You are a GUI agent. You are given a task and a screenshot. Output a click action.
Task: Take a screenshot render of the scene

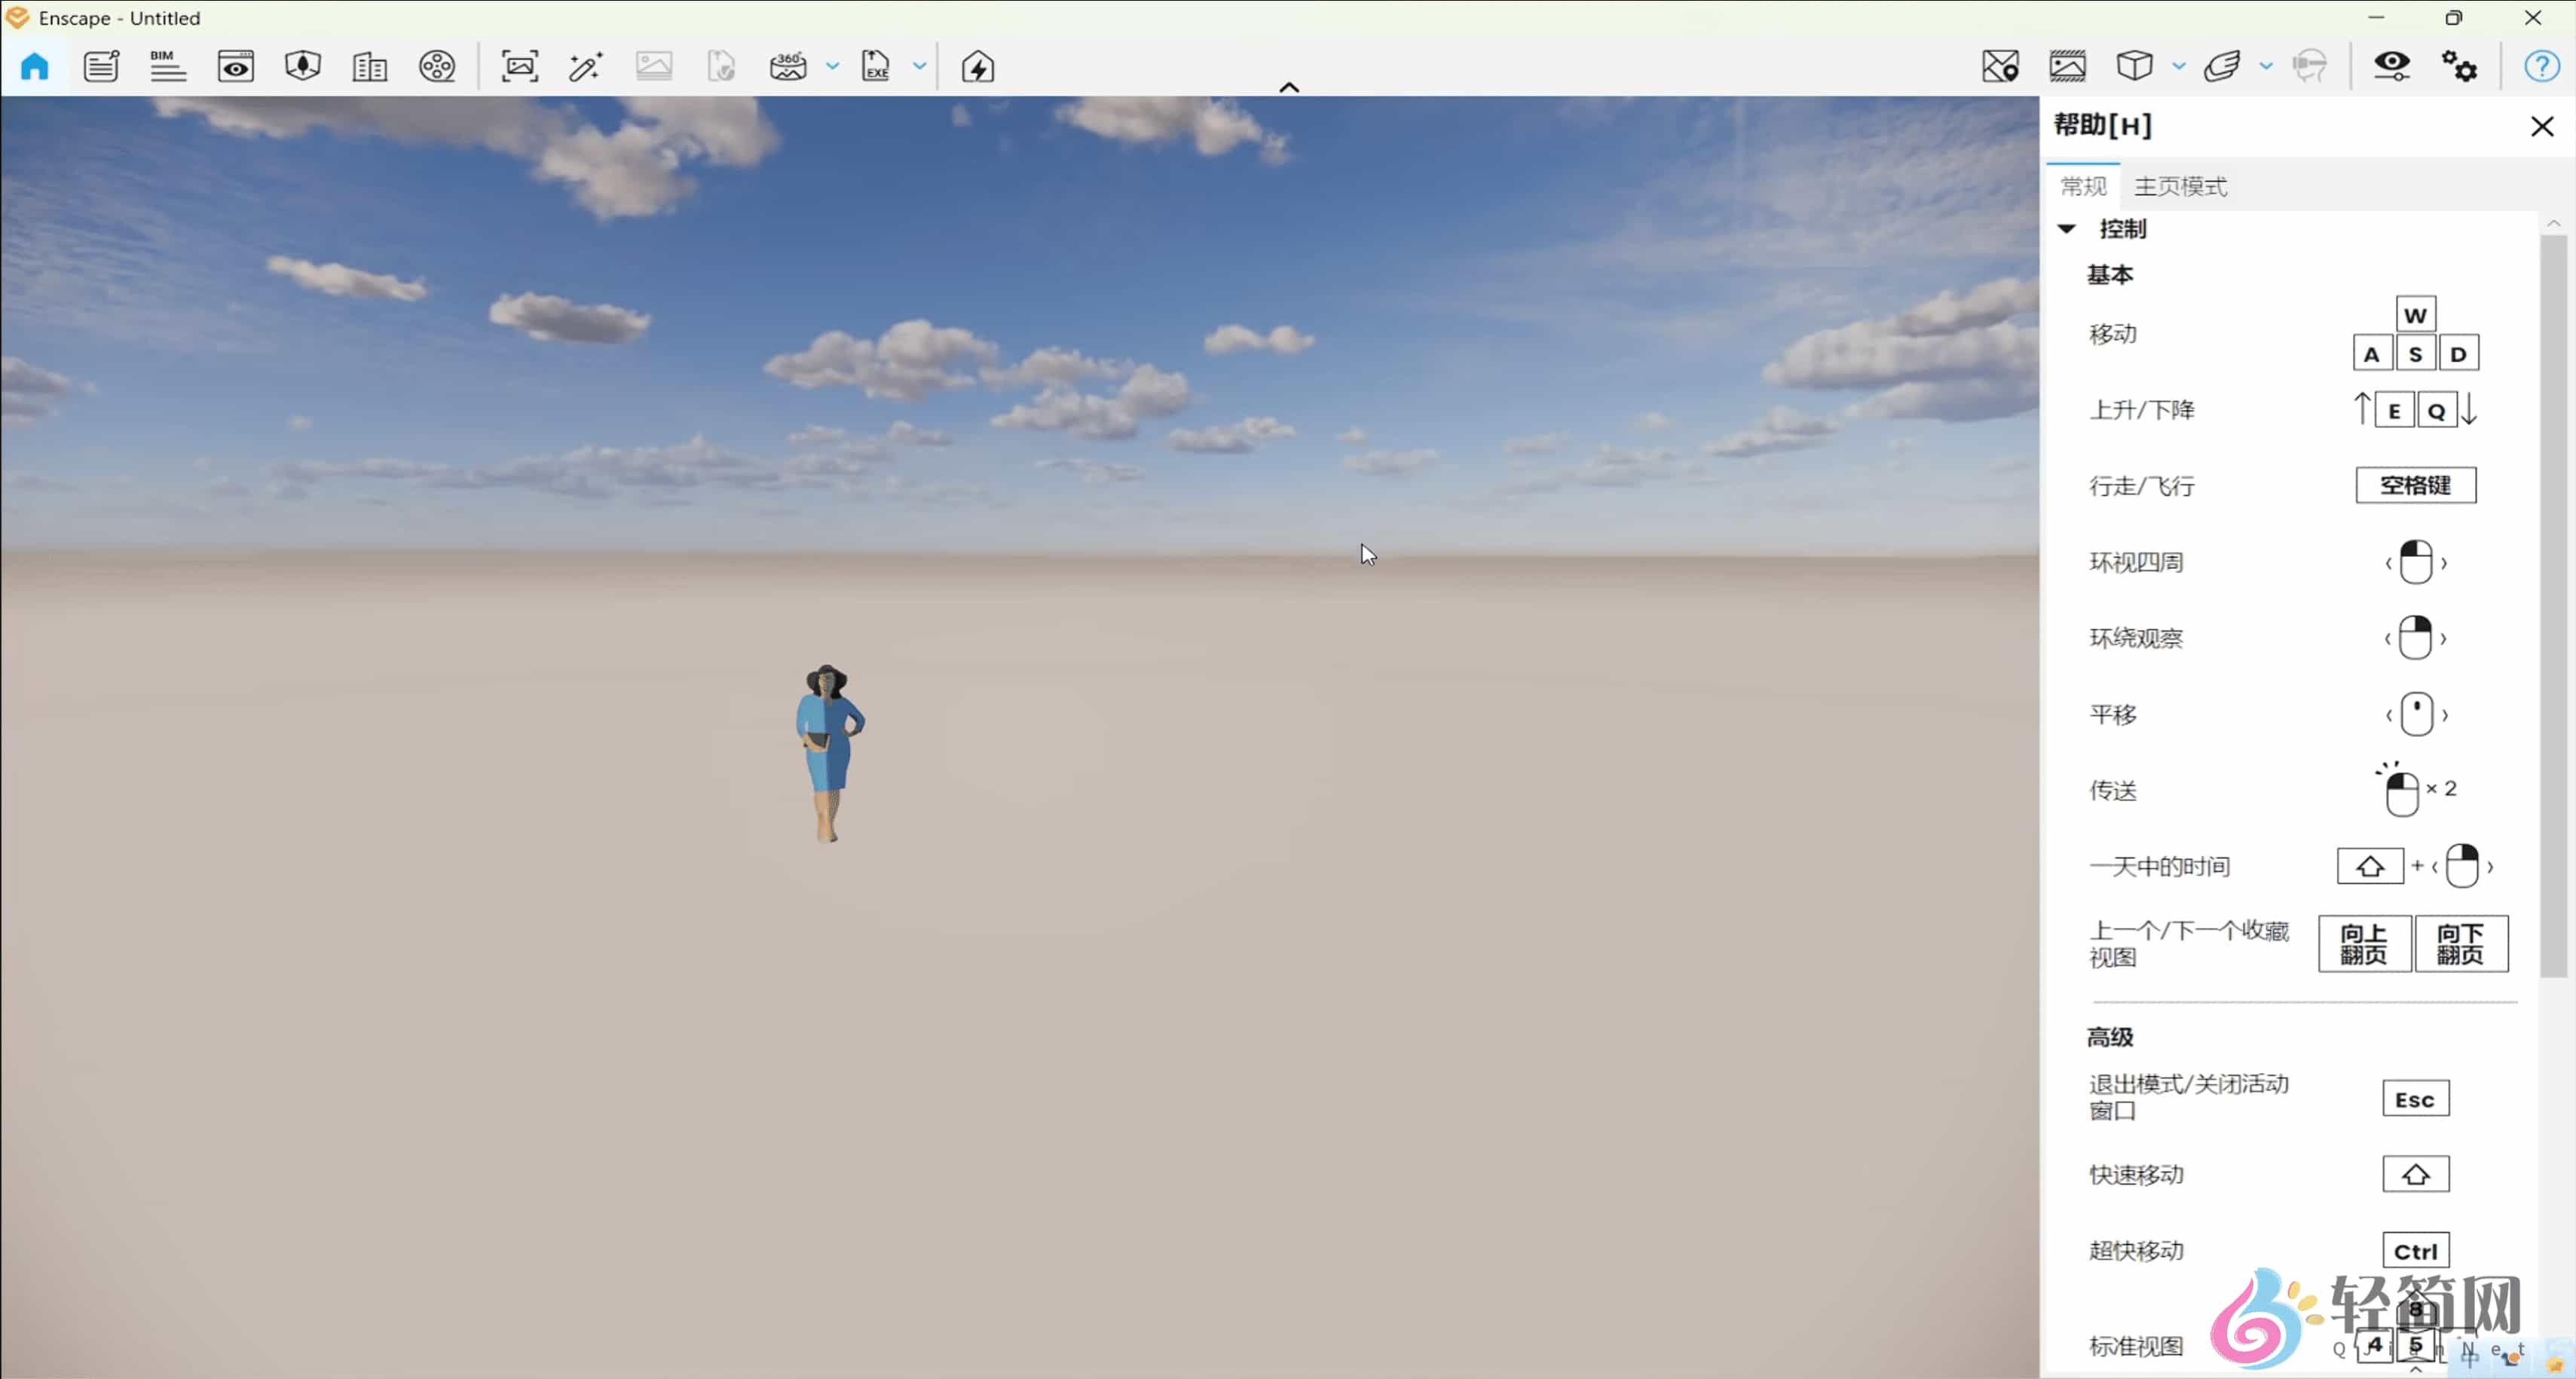click(x=521, y=66)
